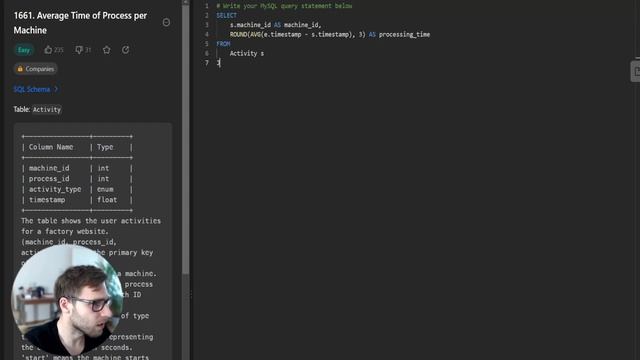The image size is (640, 360).
Task: Open the locked Companies tag
Action: 36,69
